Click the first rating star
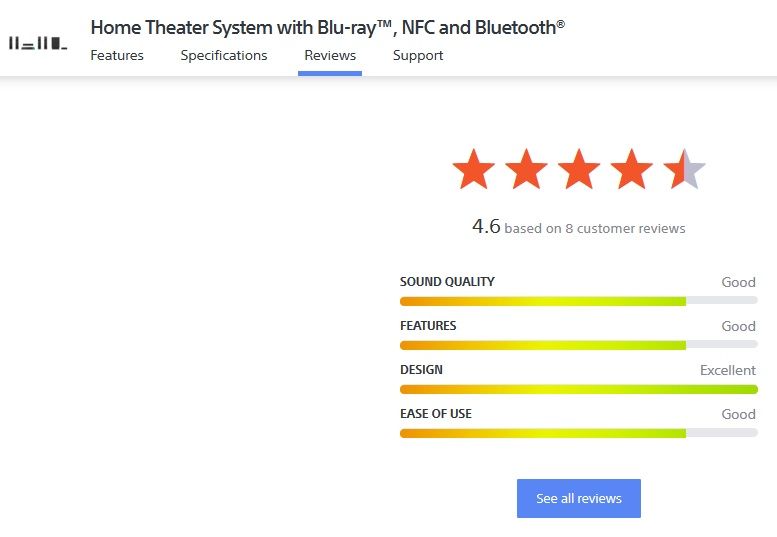The height and width of the screenshot is (537, 777). click(473, 169)
